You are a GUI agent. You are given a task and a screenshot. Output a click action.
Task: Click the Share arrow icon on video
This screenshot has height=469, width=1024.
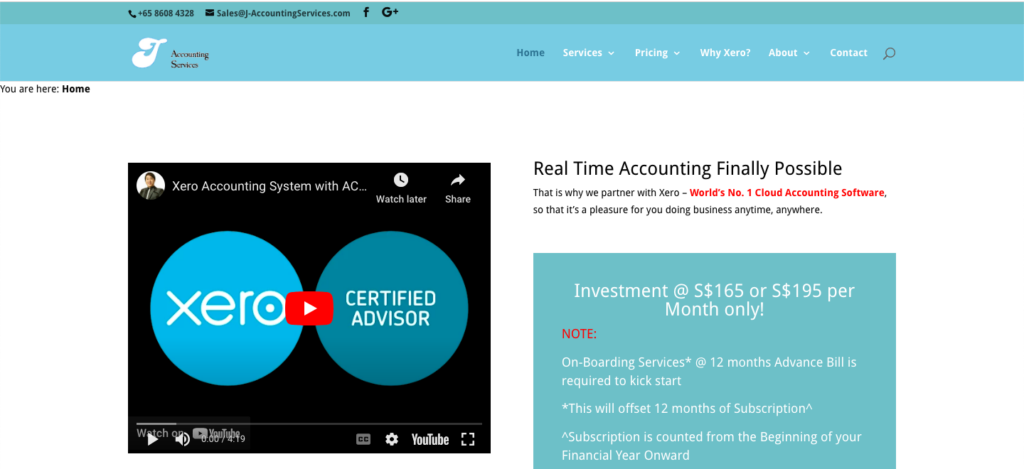[458, 180]
